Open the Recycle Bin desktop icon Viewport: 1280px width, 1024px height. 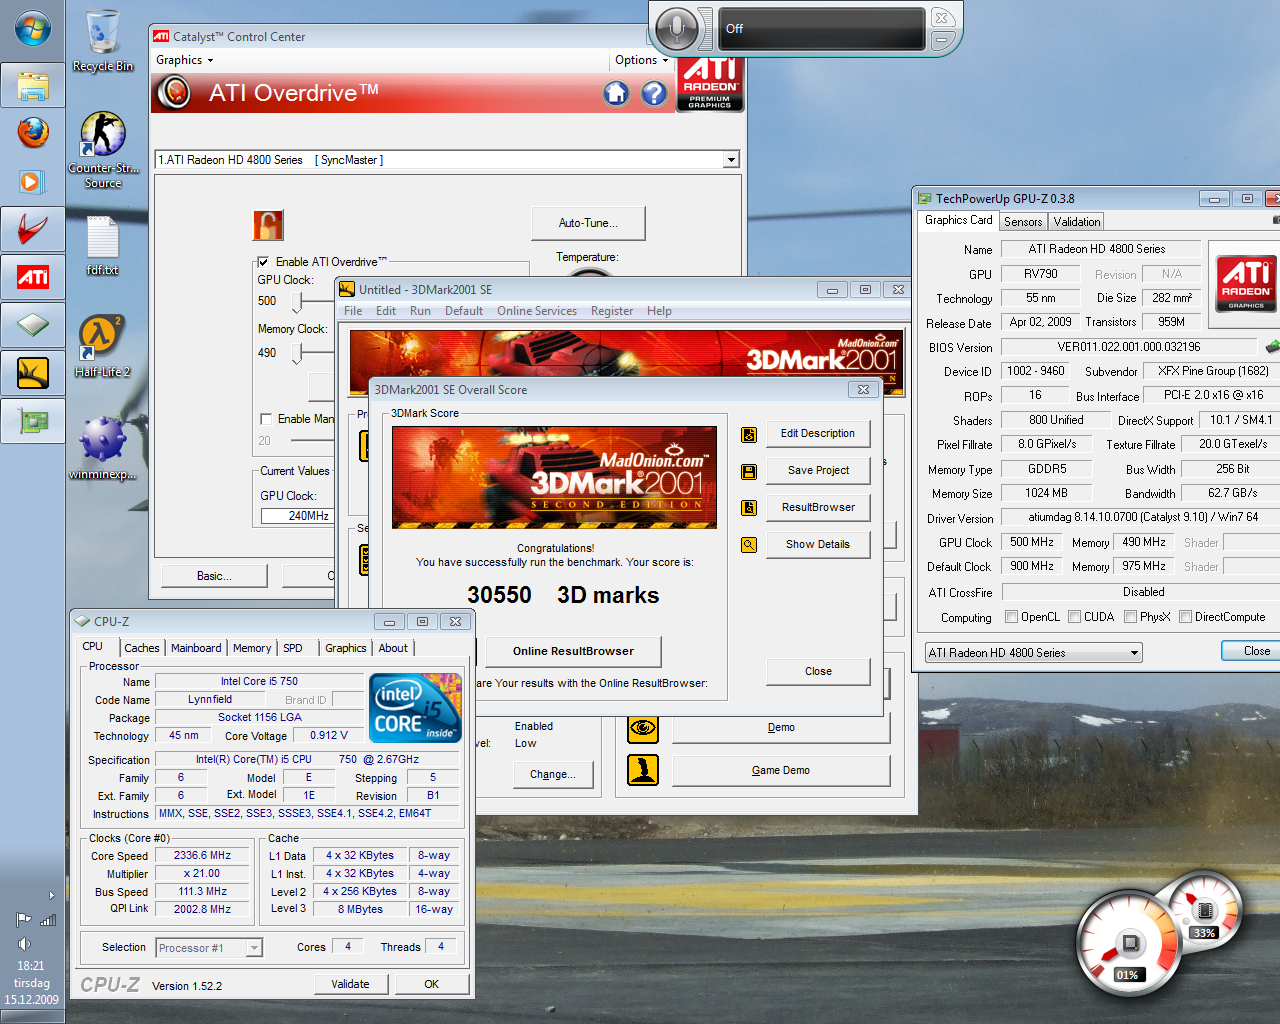[103, 41]
